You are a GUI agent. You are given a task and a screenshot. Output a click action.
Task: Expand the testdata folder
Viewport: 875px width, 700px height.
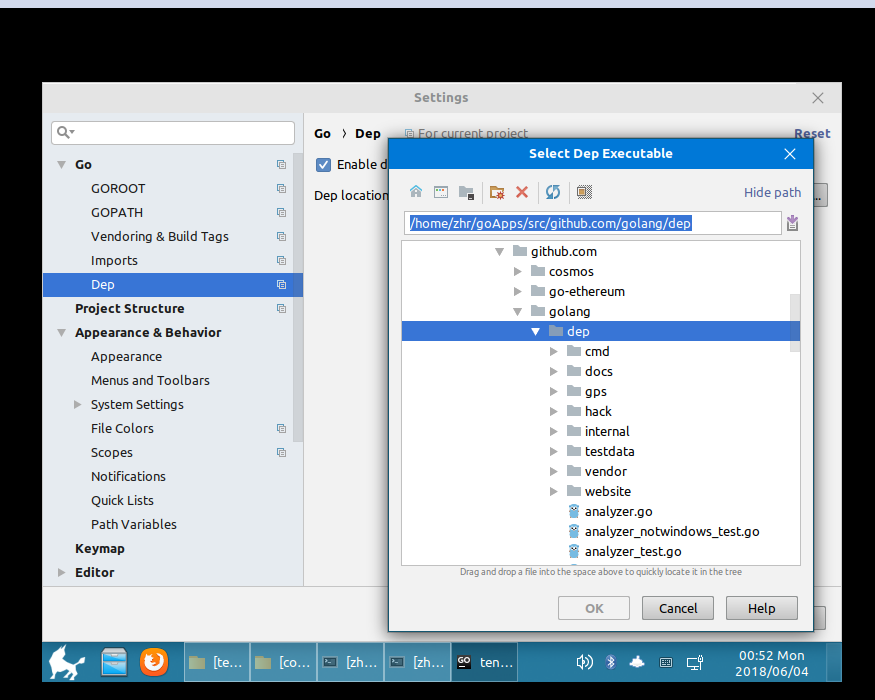tap(554, 452)
